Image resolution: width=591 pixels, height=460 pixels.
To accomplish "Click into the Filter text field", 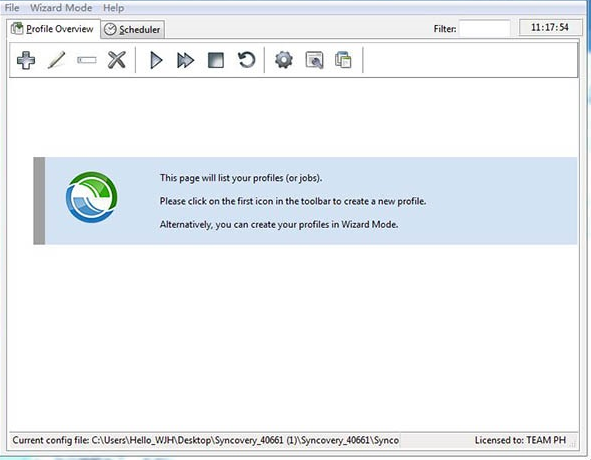I will pyautogui.click(x=485, y=28).
